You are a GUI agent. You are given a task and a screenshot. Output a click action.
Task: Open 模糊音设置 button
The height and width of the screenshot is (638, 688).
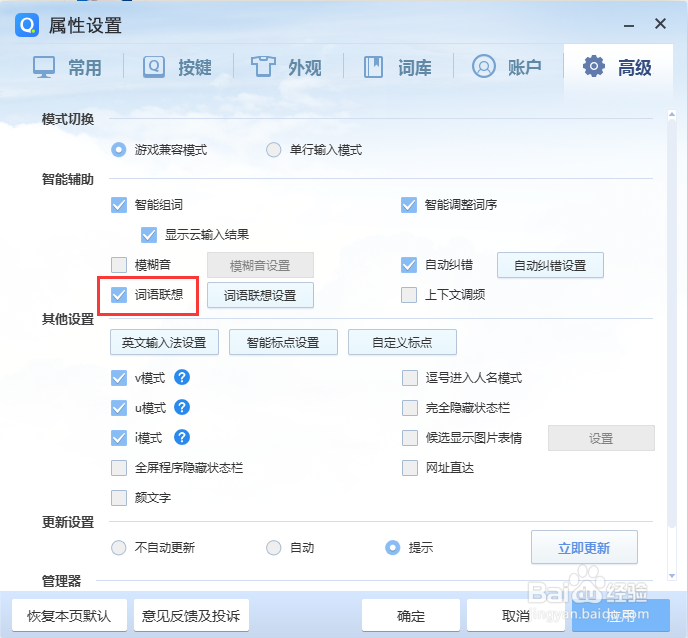click(260, 265)
